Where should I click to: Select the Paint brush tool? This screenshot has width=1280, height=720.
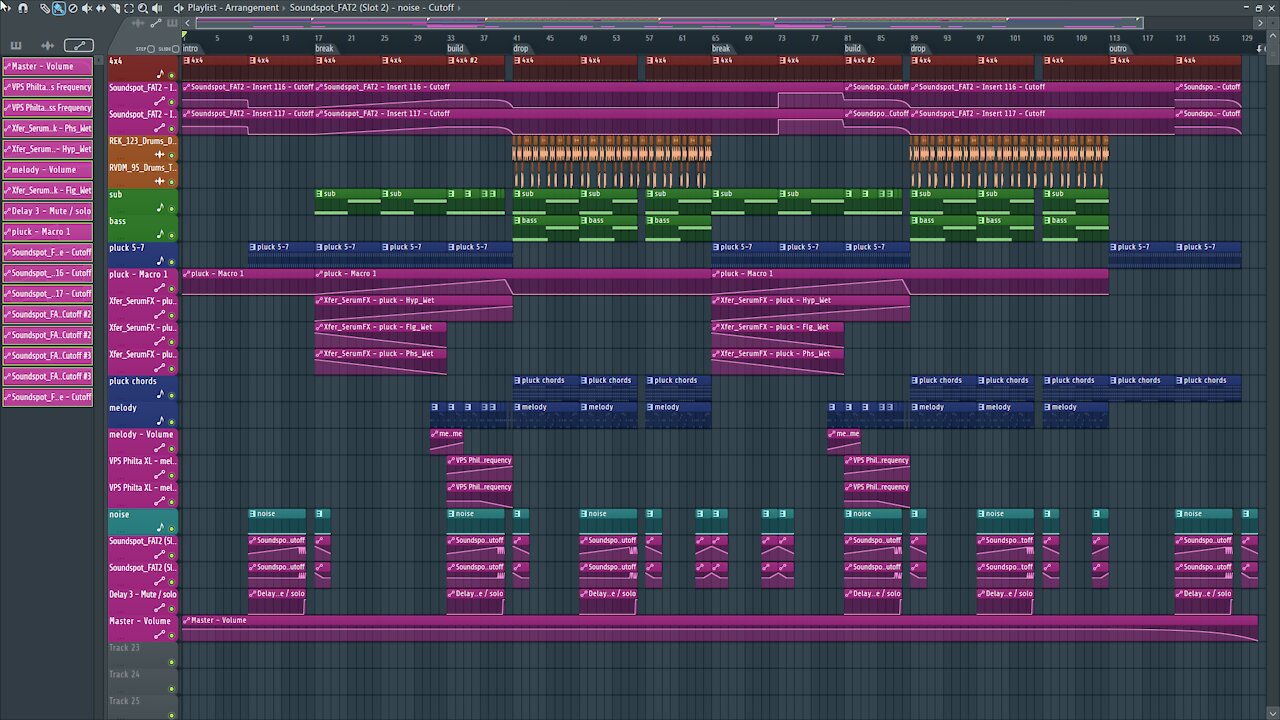59,8
